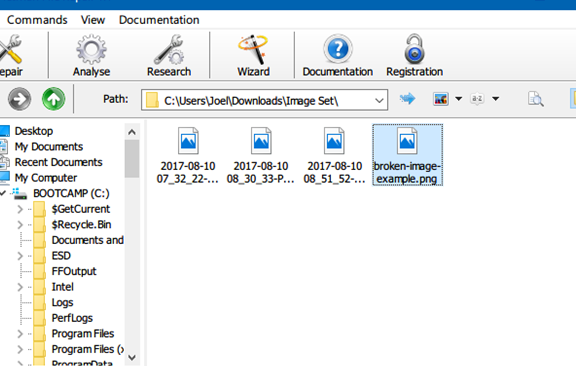
Task: Click the file search magnifier icon
Action: click(536, 99)
